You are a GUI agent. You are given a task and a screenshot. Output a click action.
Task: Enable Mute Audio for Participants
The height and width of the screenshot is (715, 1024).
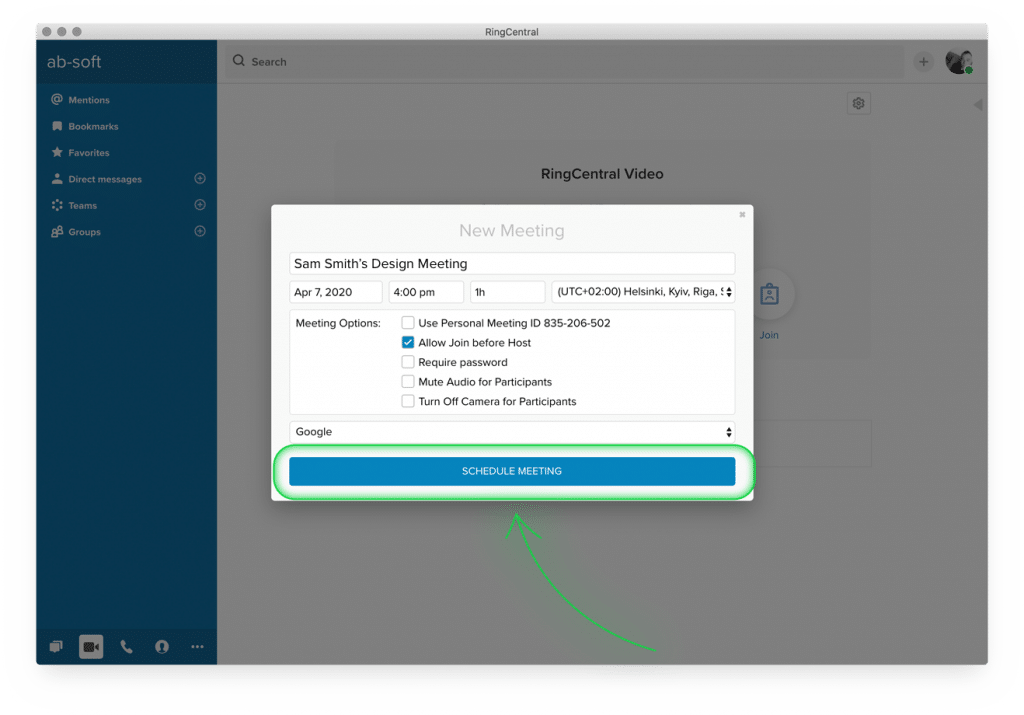408,382
